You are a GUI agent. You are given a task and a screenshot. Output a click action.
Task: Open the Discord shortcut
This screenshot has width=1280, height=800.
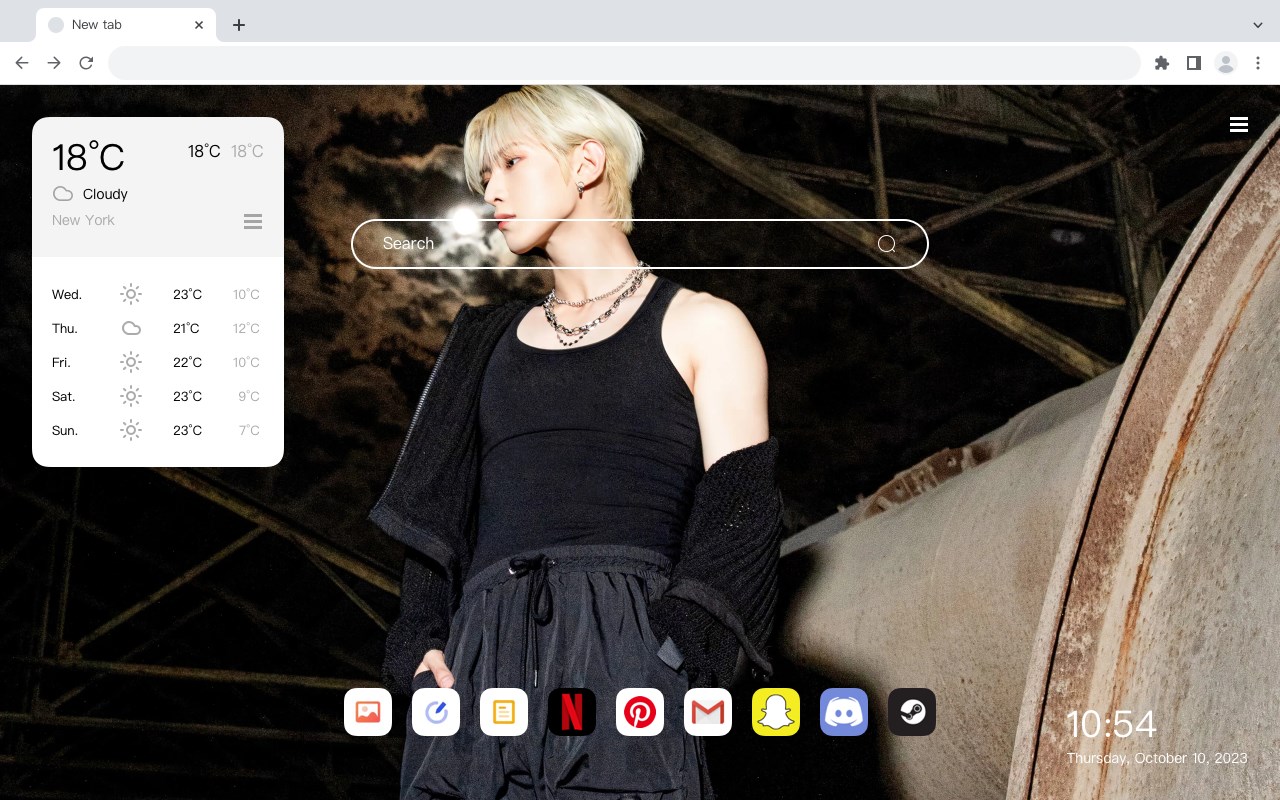click(x=844, y=712)
